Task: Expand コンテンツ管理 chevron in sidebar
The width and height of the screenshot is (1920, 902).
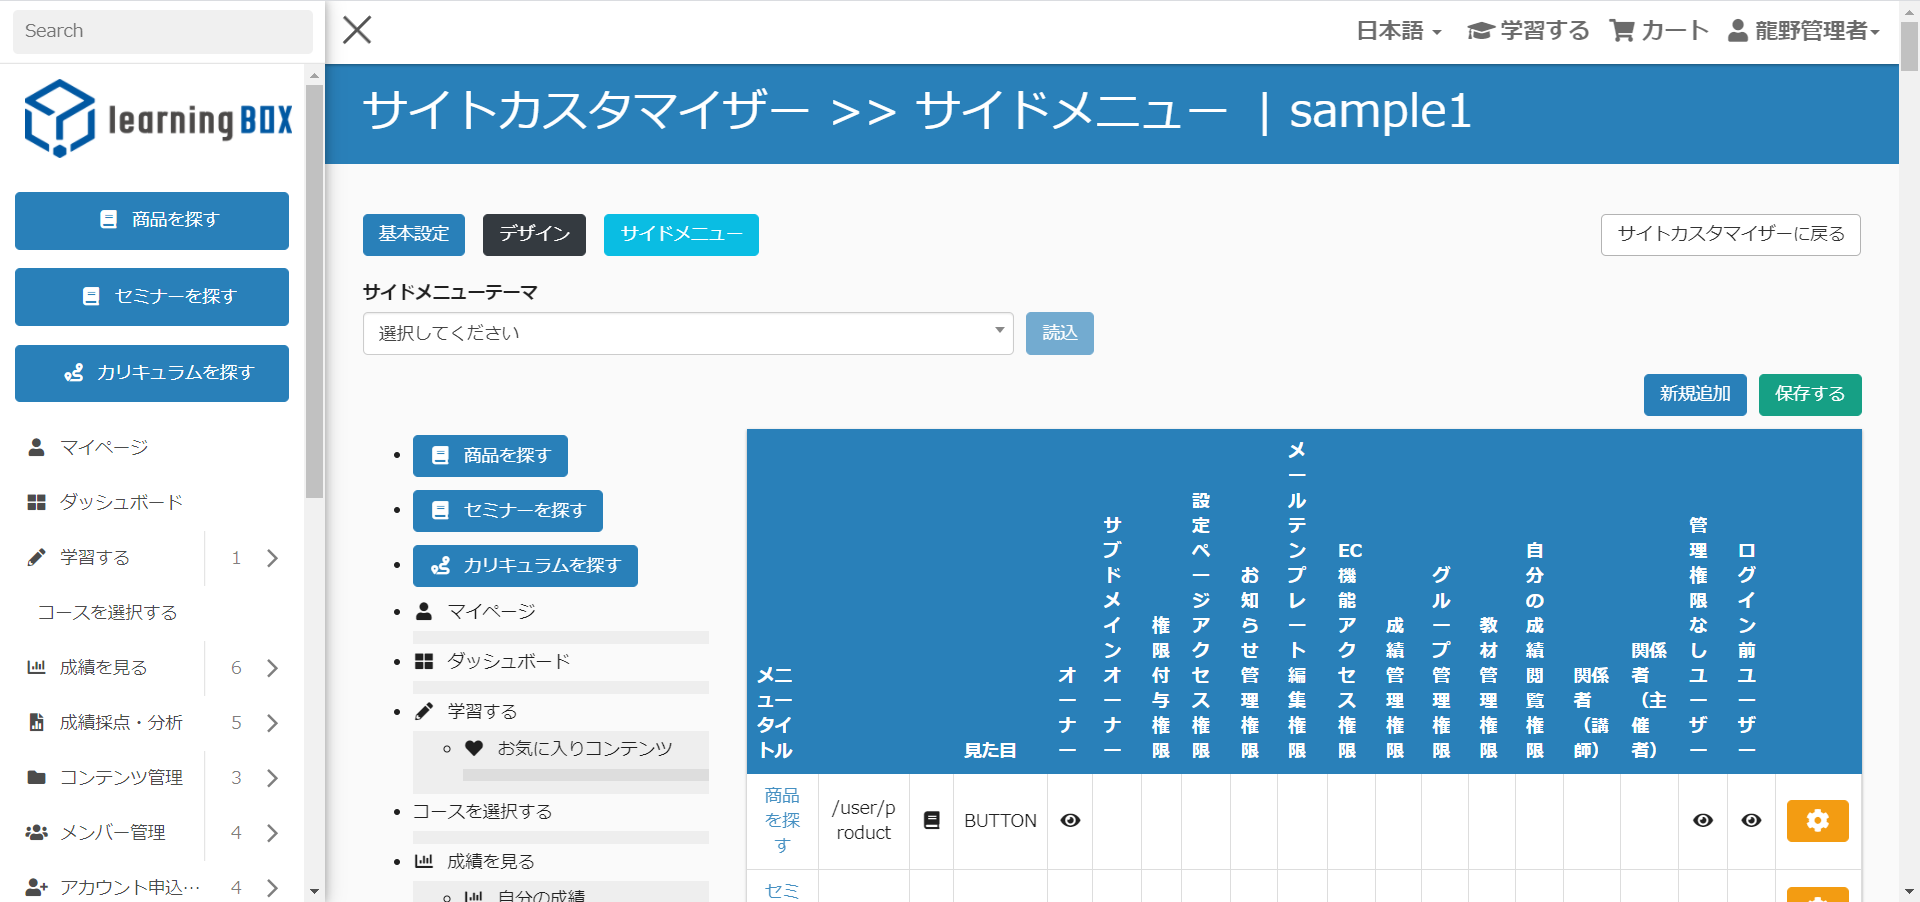Action: pyautogui.click(x=272, y=778)
